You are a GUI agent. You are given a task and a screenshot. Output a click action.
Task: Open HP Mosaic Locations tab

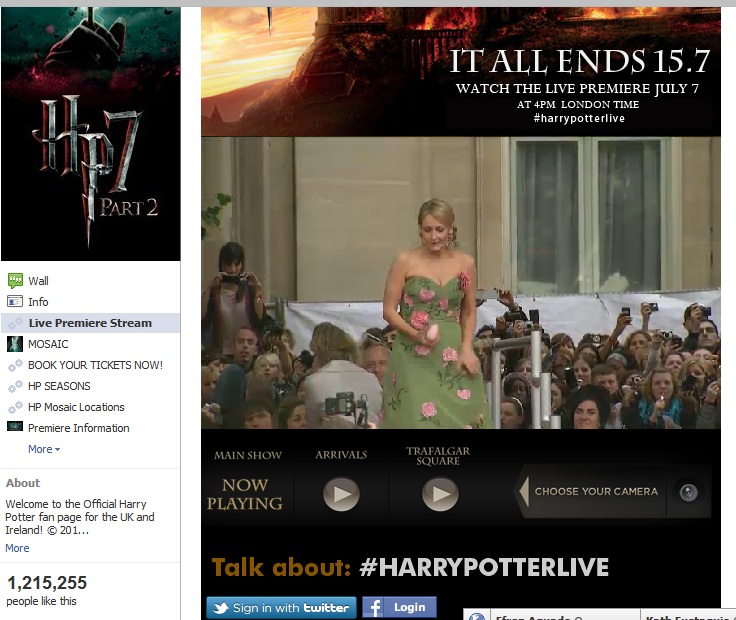pos(76,407)
